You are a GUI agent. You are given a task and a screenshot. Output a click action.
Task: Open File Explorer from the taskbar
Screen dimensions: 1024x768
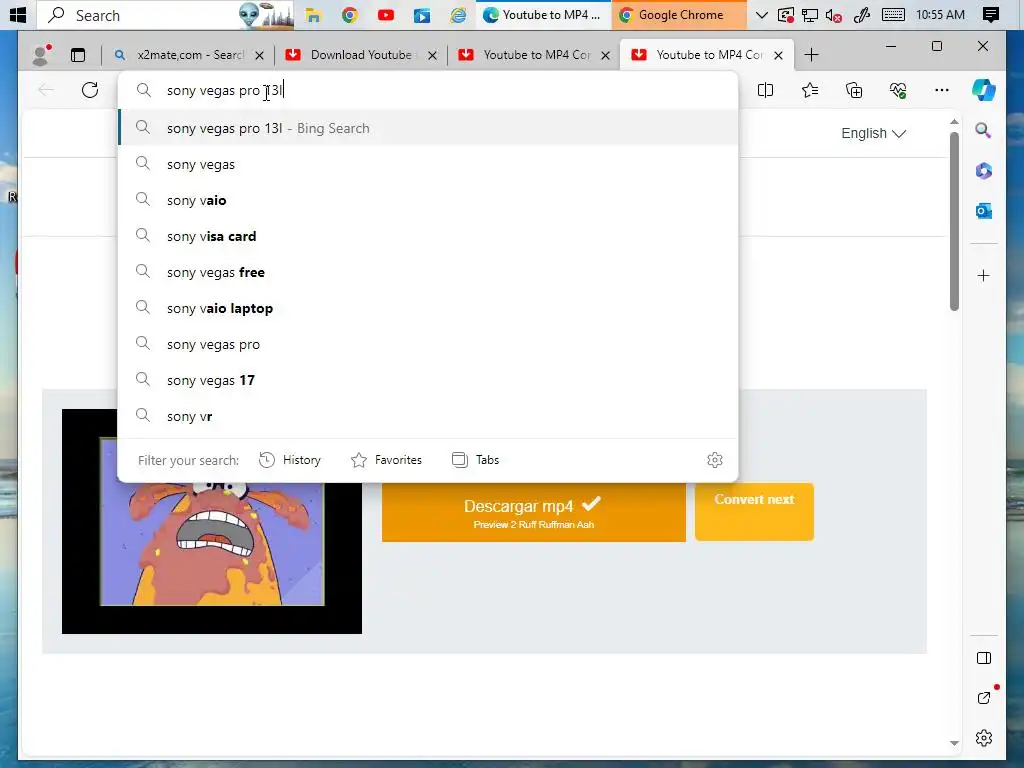click(x=314, y=15)
